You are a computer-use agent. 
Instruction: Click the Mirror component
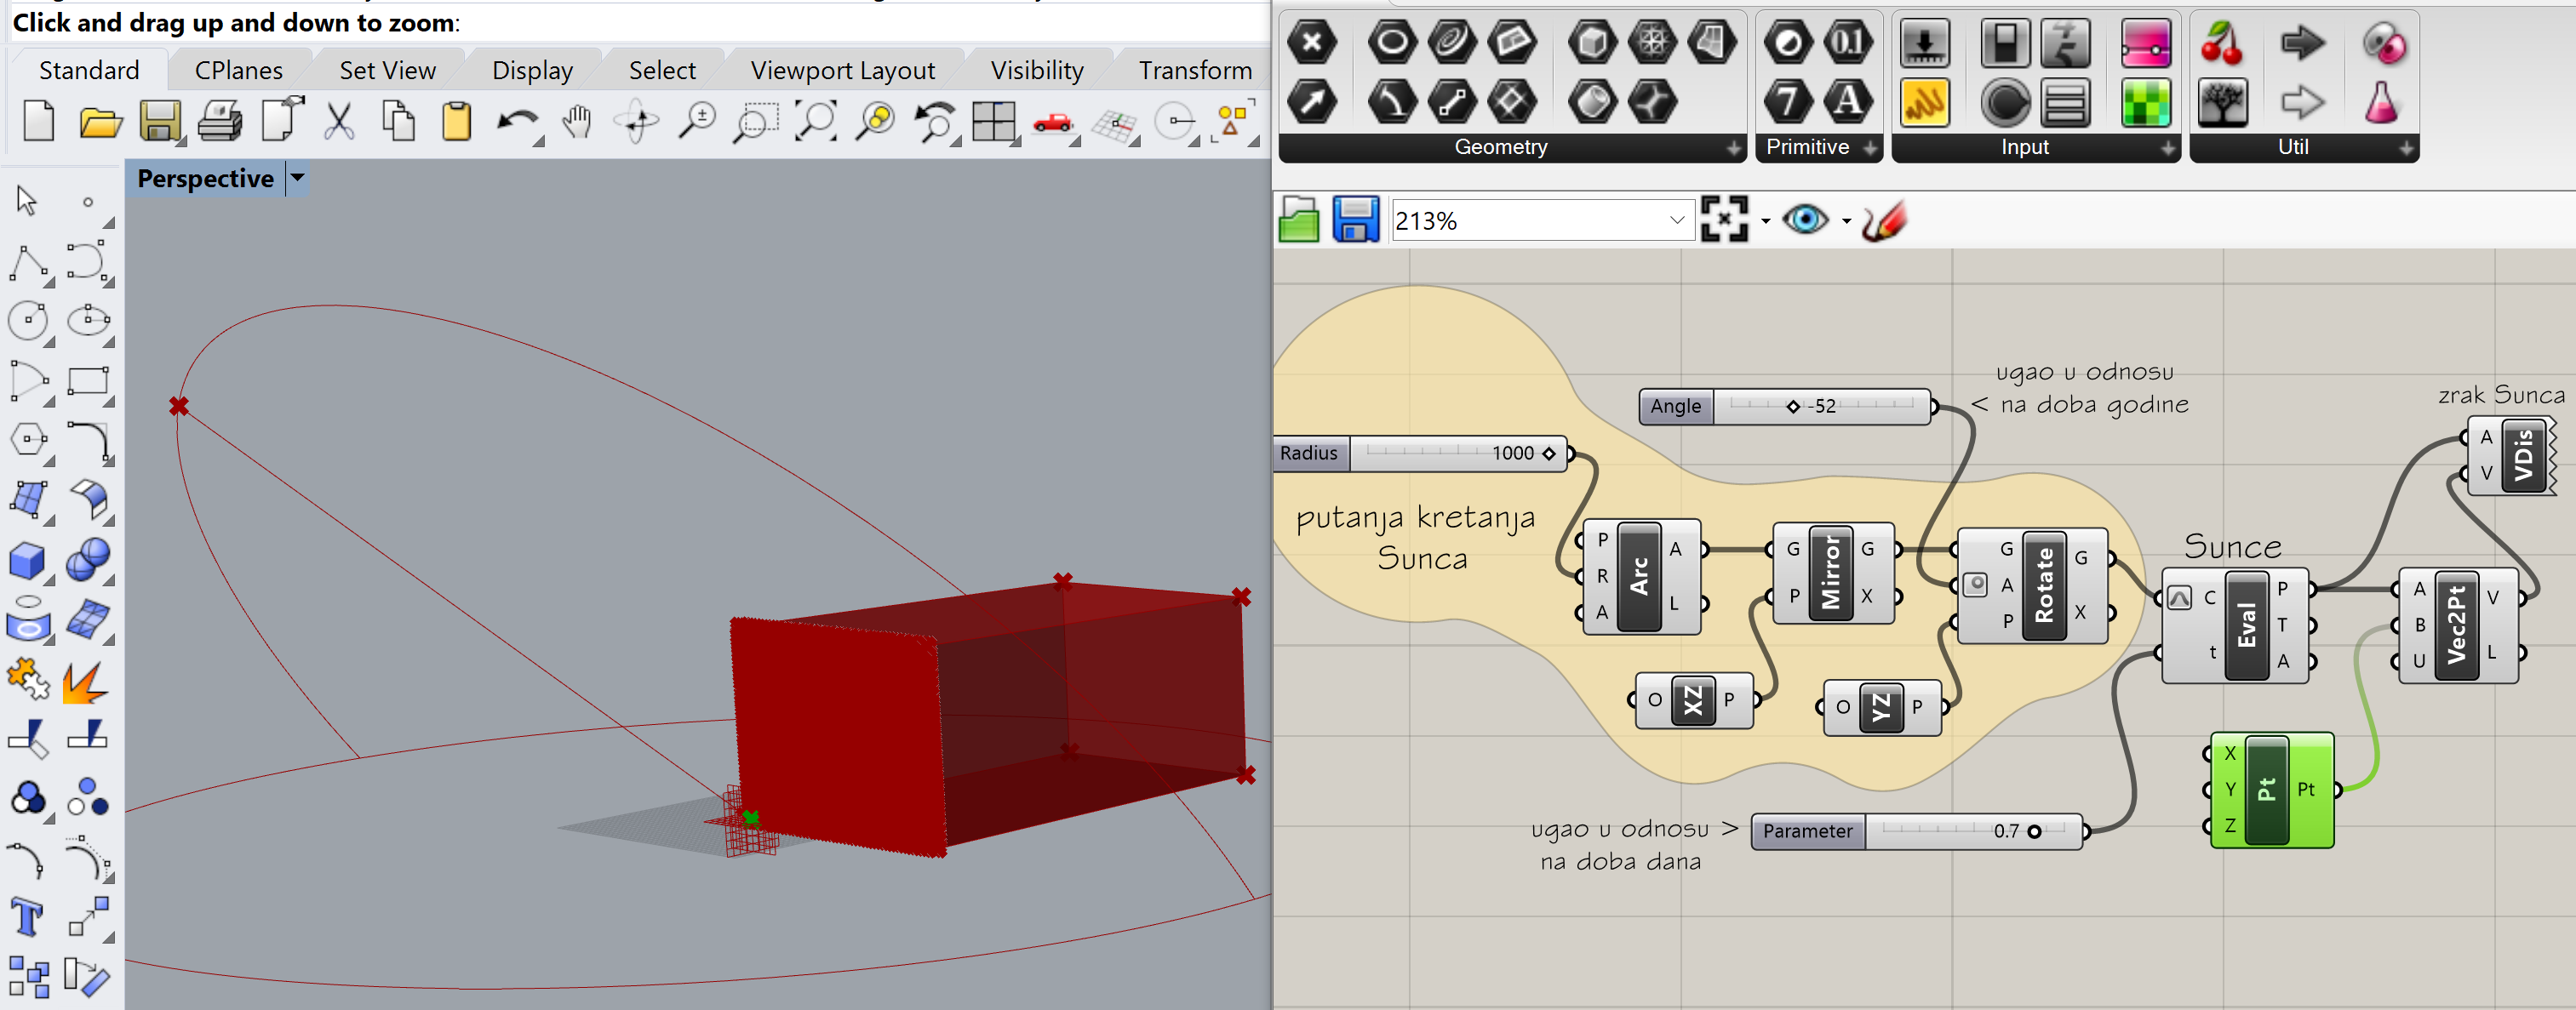[x=1831, y=573]
